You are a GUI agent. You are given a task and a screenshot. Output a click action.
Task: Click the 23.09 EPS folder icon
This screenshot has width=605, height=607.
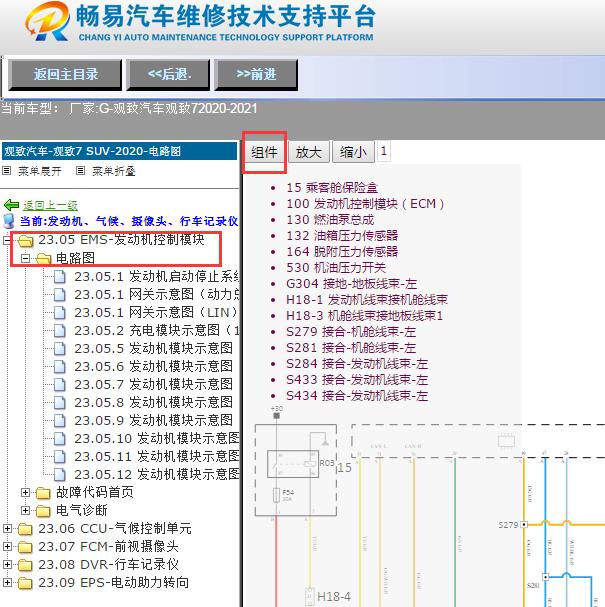[26, 583]
